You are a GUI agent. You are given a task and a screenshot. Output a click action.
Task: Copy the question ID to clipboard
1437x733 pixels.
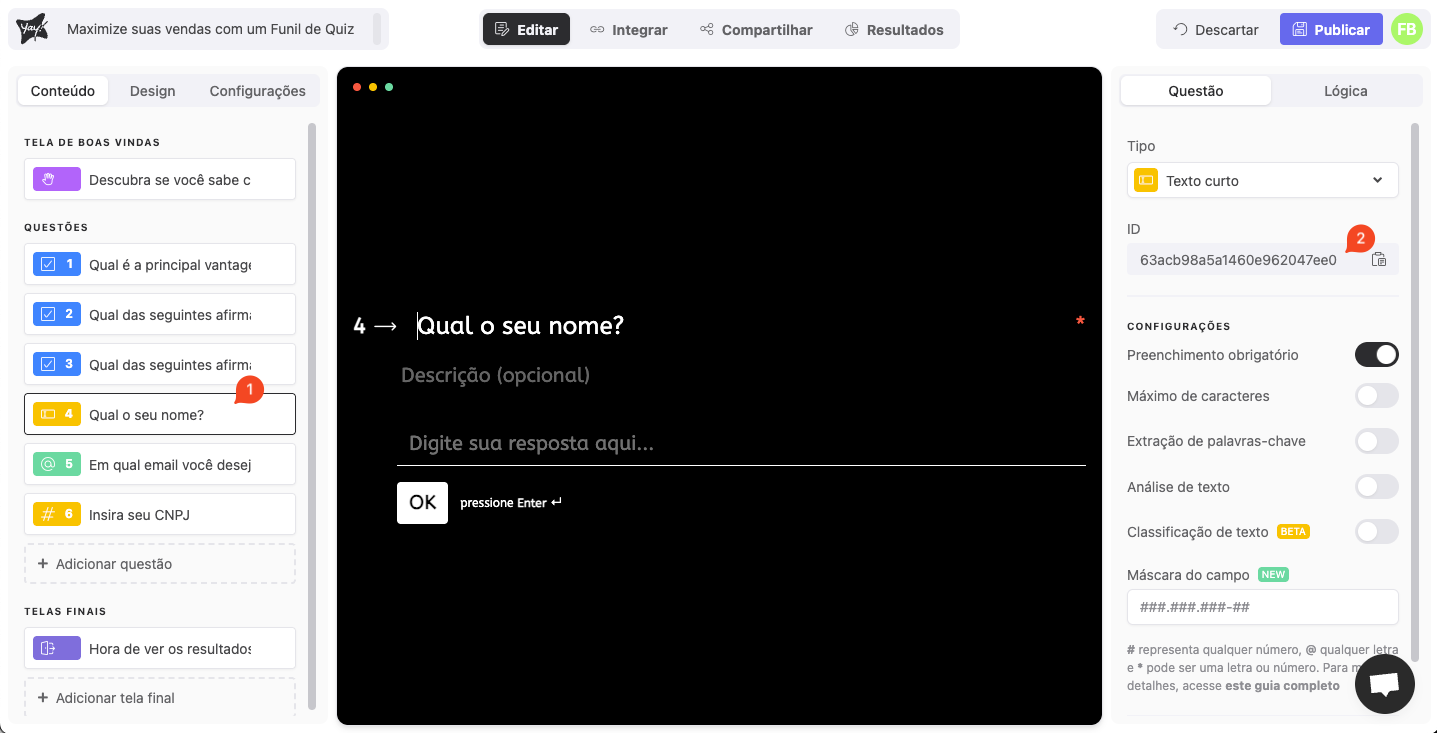tap(1379, 260)
